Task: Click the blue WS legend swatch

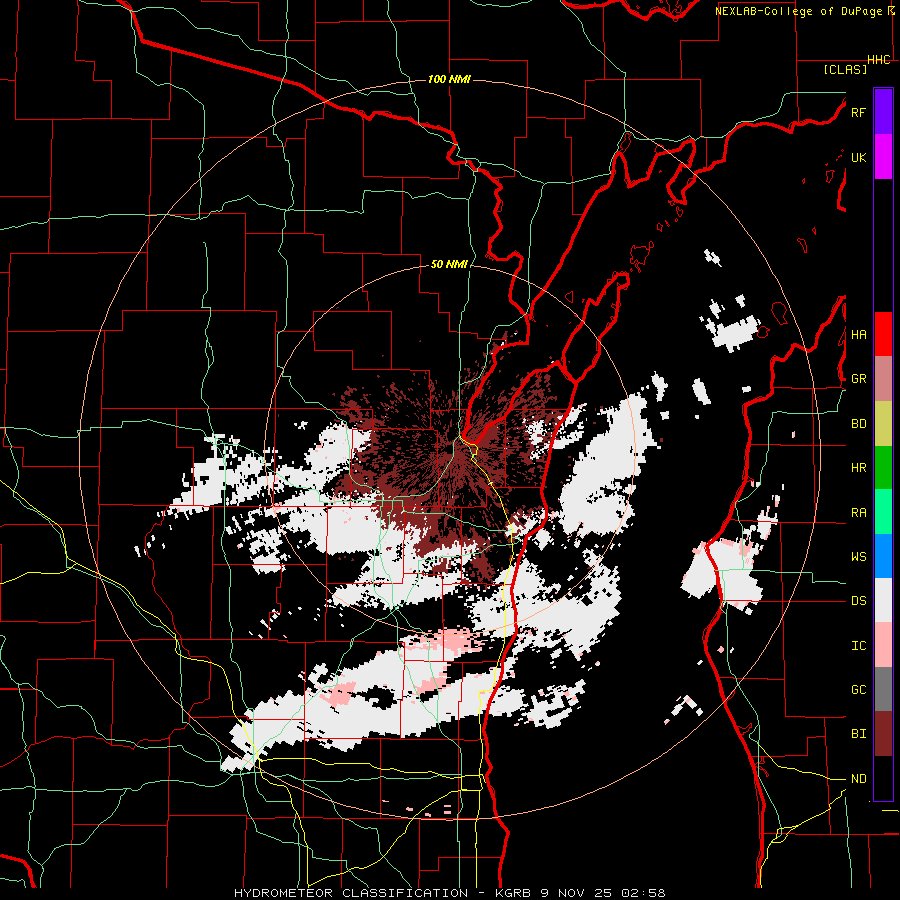Action: 883,556
